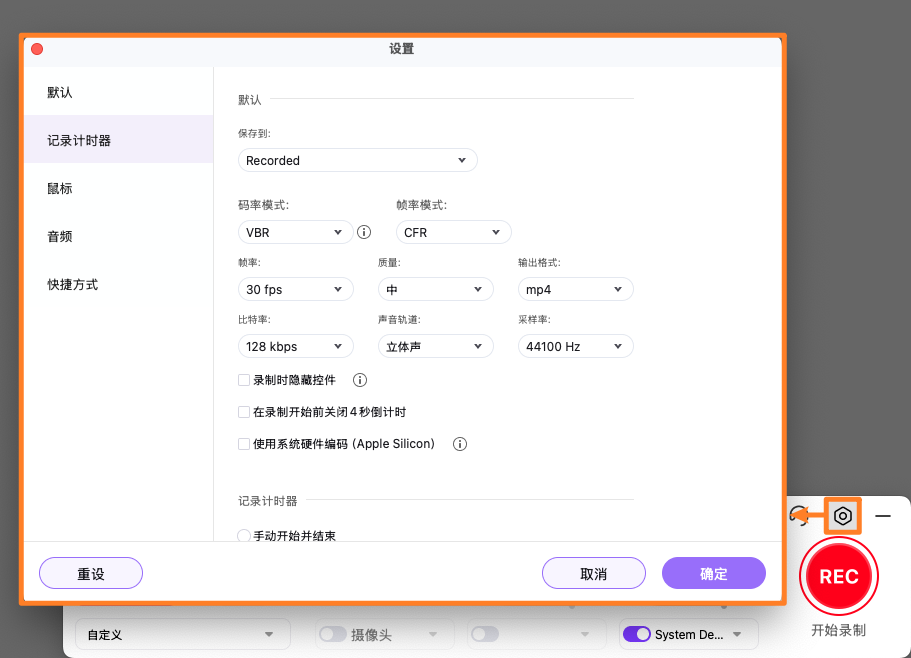
Task: Open the settings gear icon
Action: click(x=843, y=516)
